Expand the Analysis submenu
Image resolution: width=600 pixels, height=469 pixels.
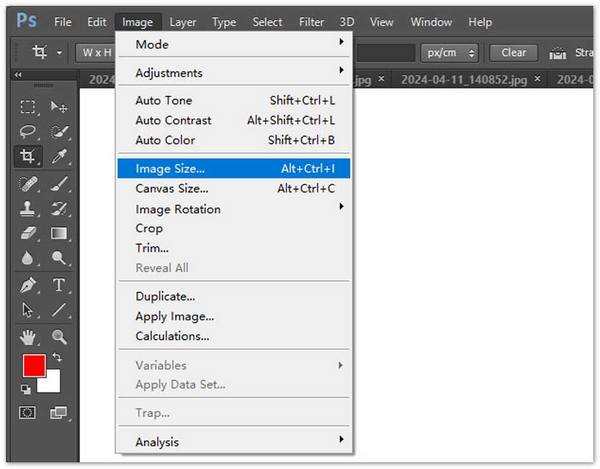[233, 442]
